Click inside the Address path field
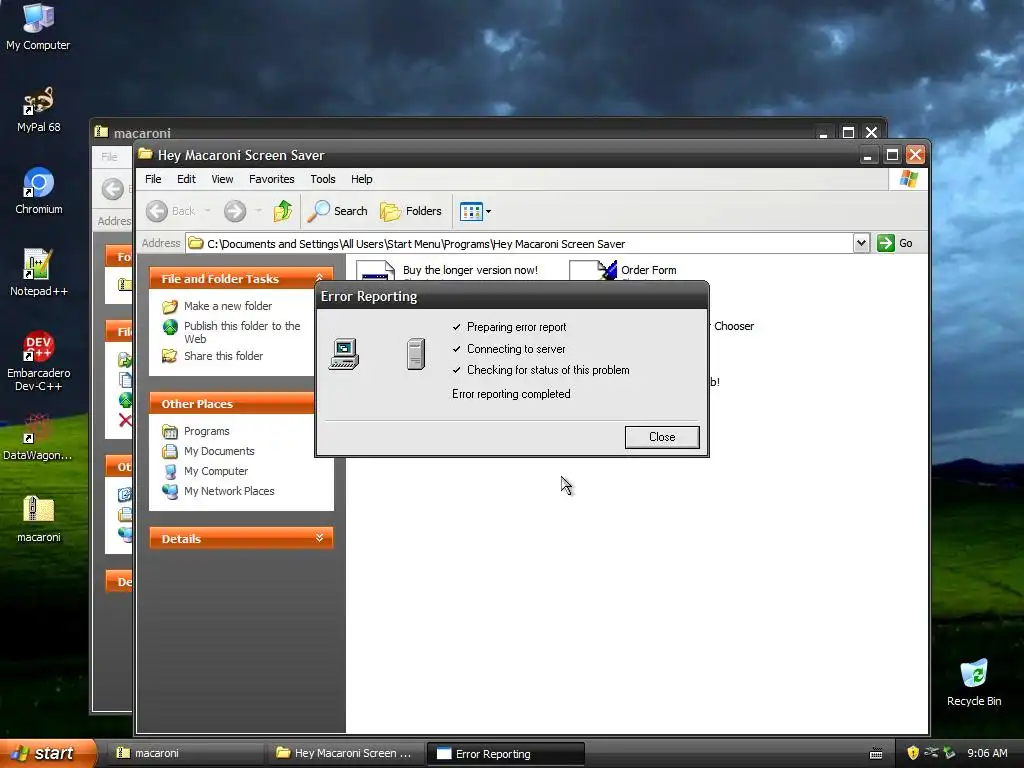Screen dimensions: 1024x768 tap(519, 244)
